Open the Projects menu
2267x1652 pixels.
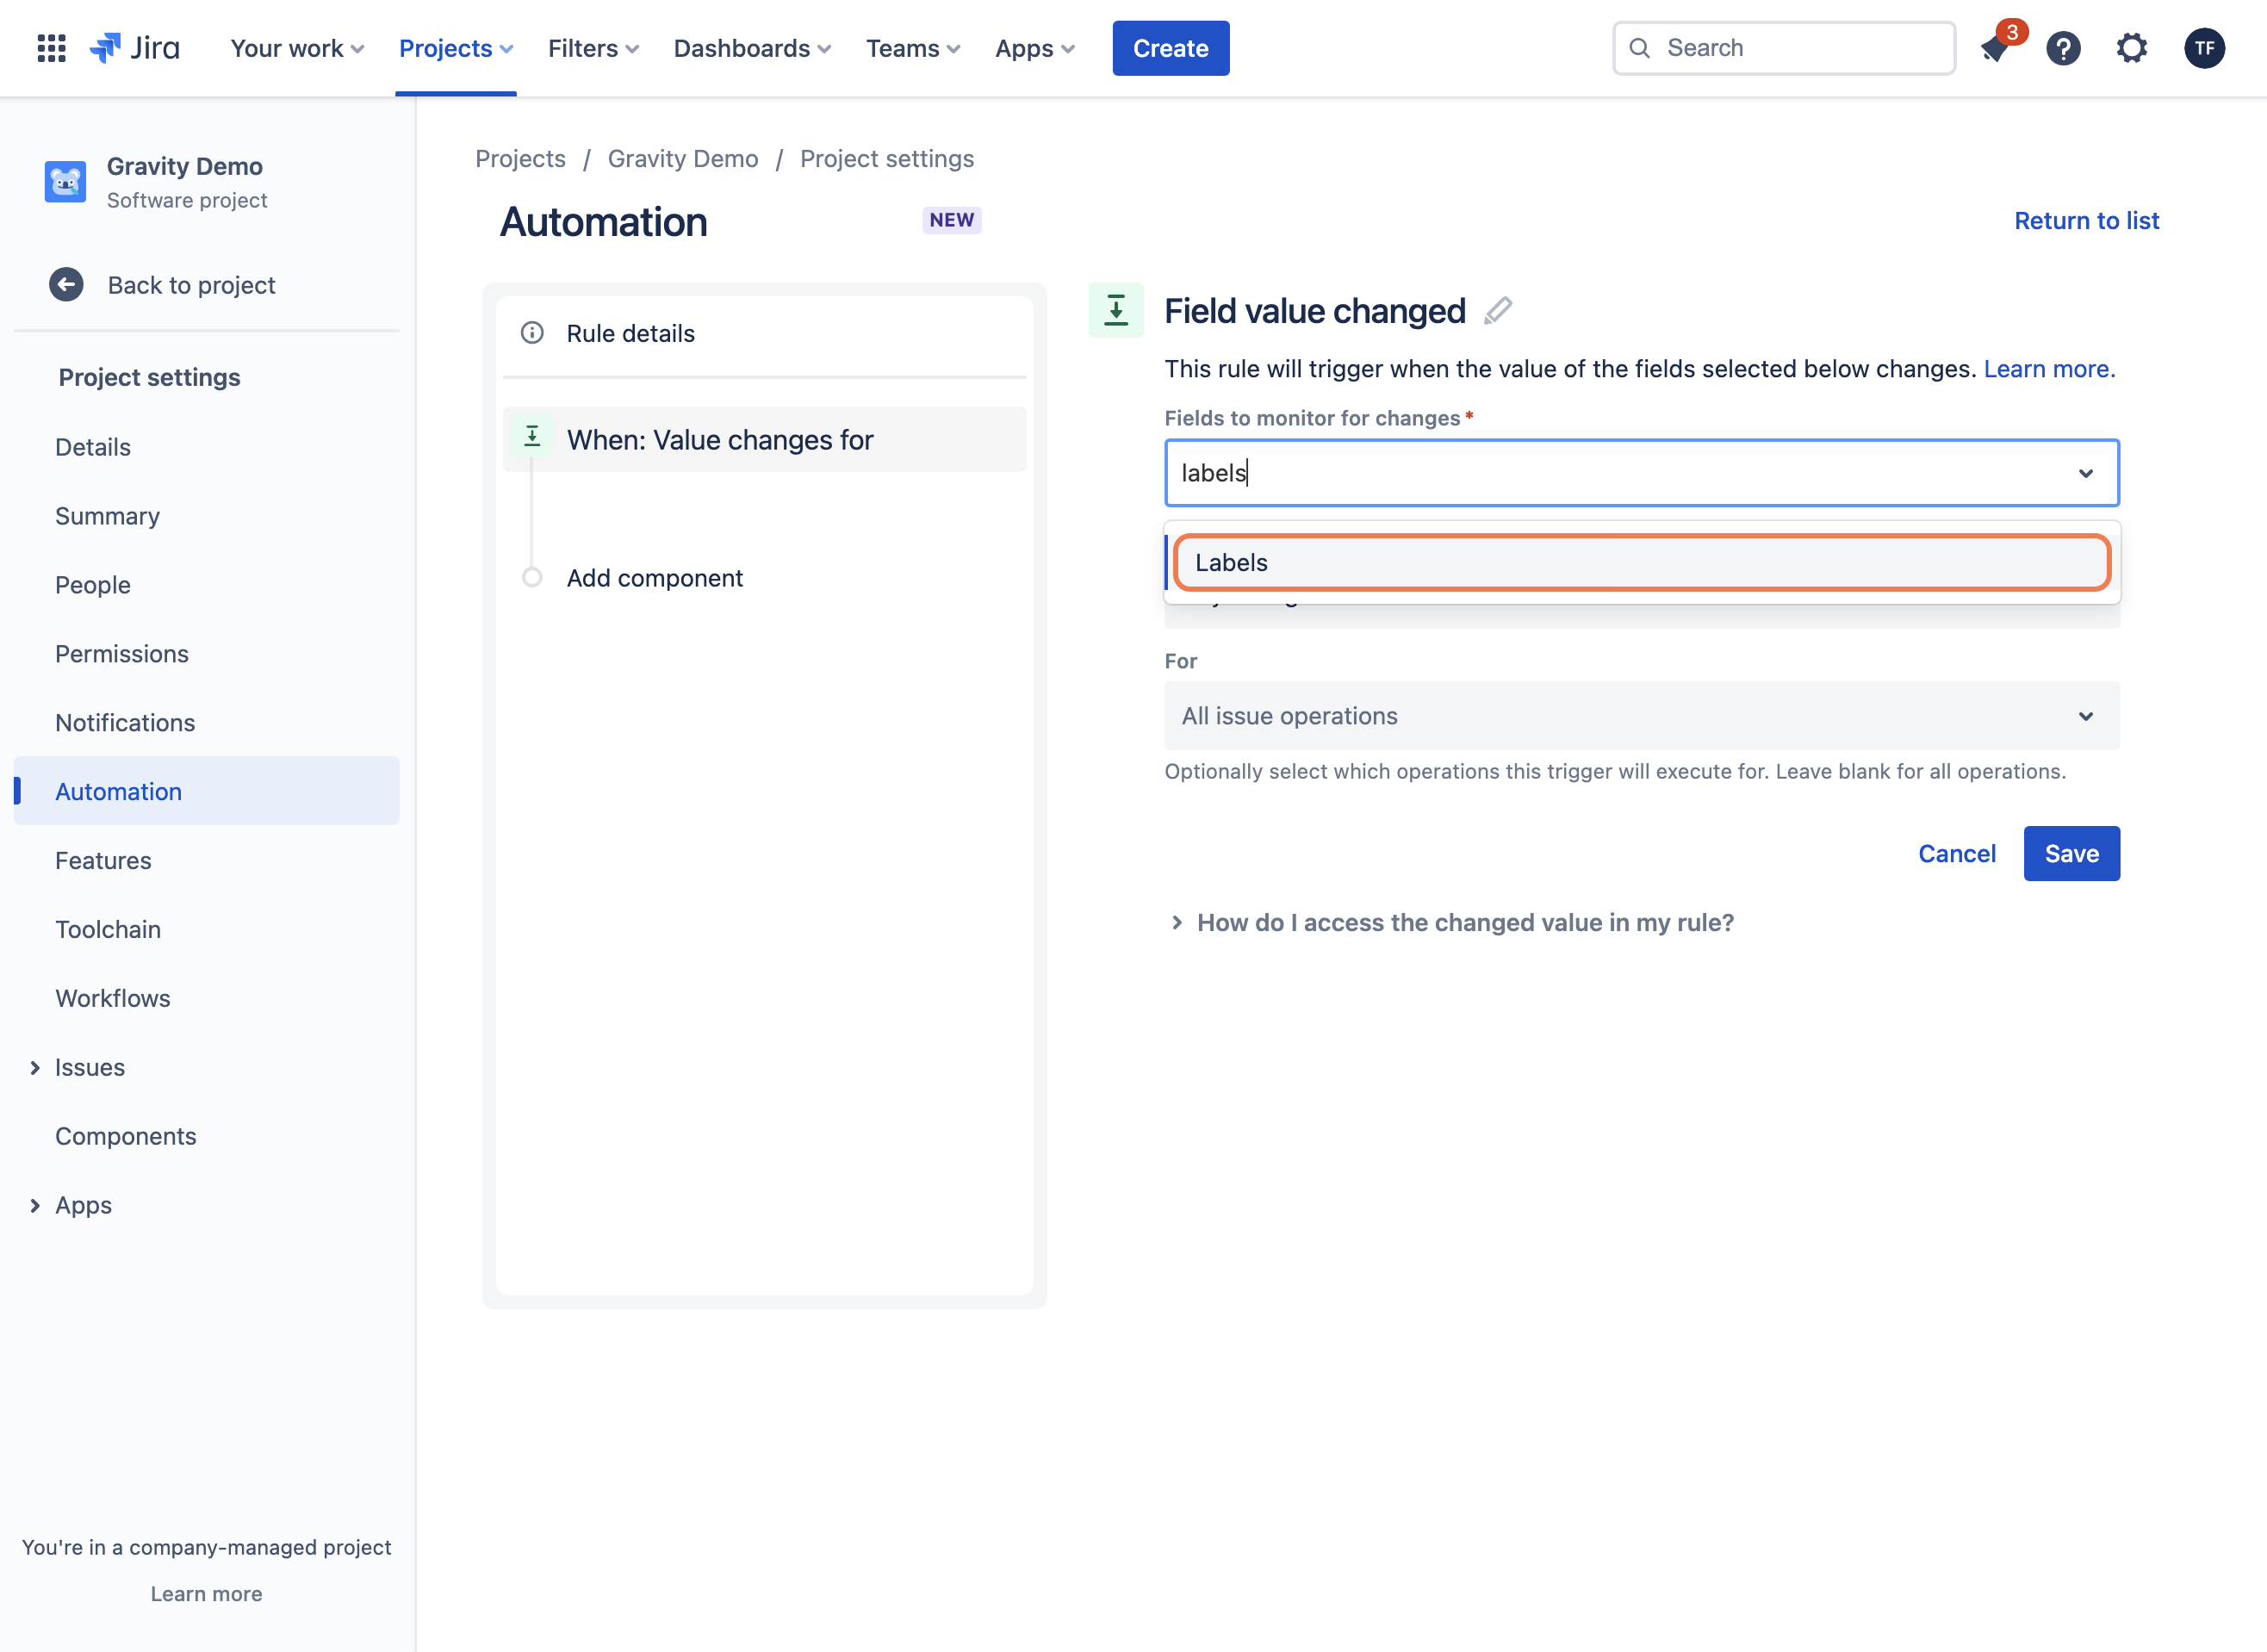(x=456, y=48)
